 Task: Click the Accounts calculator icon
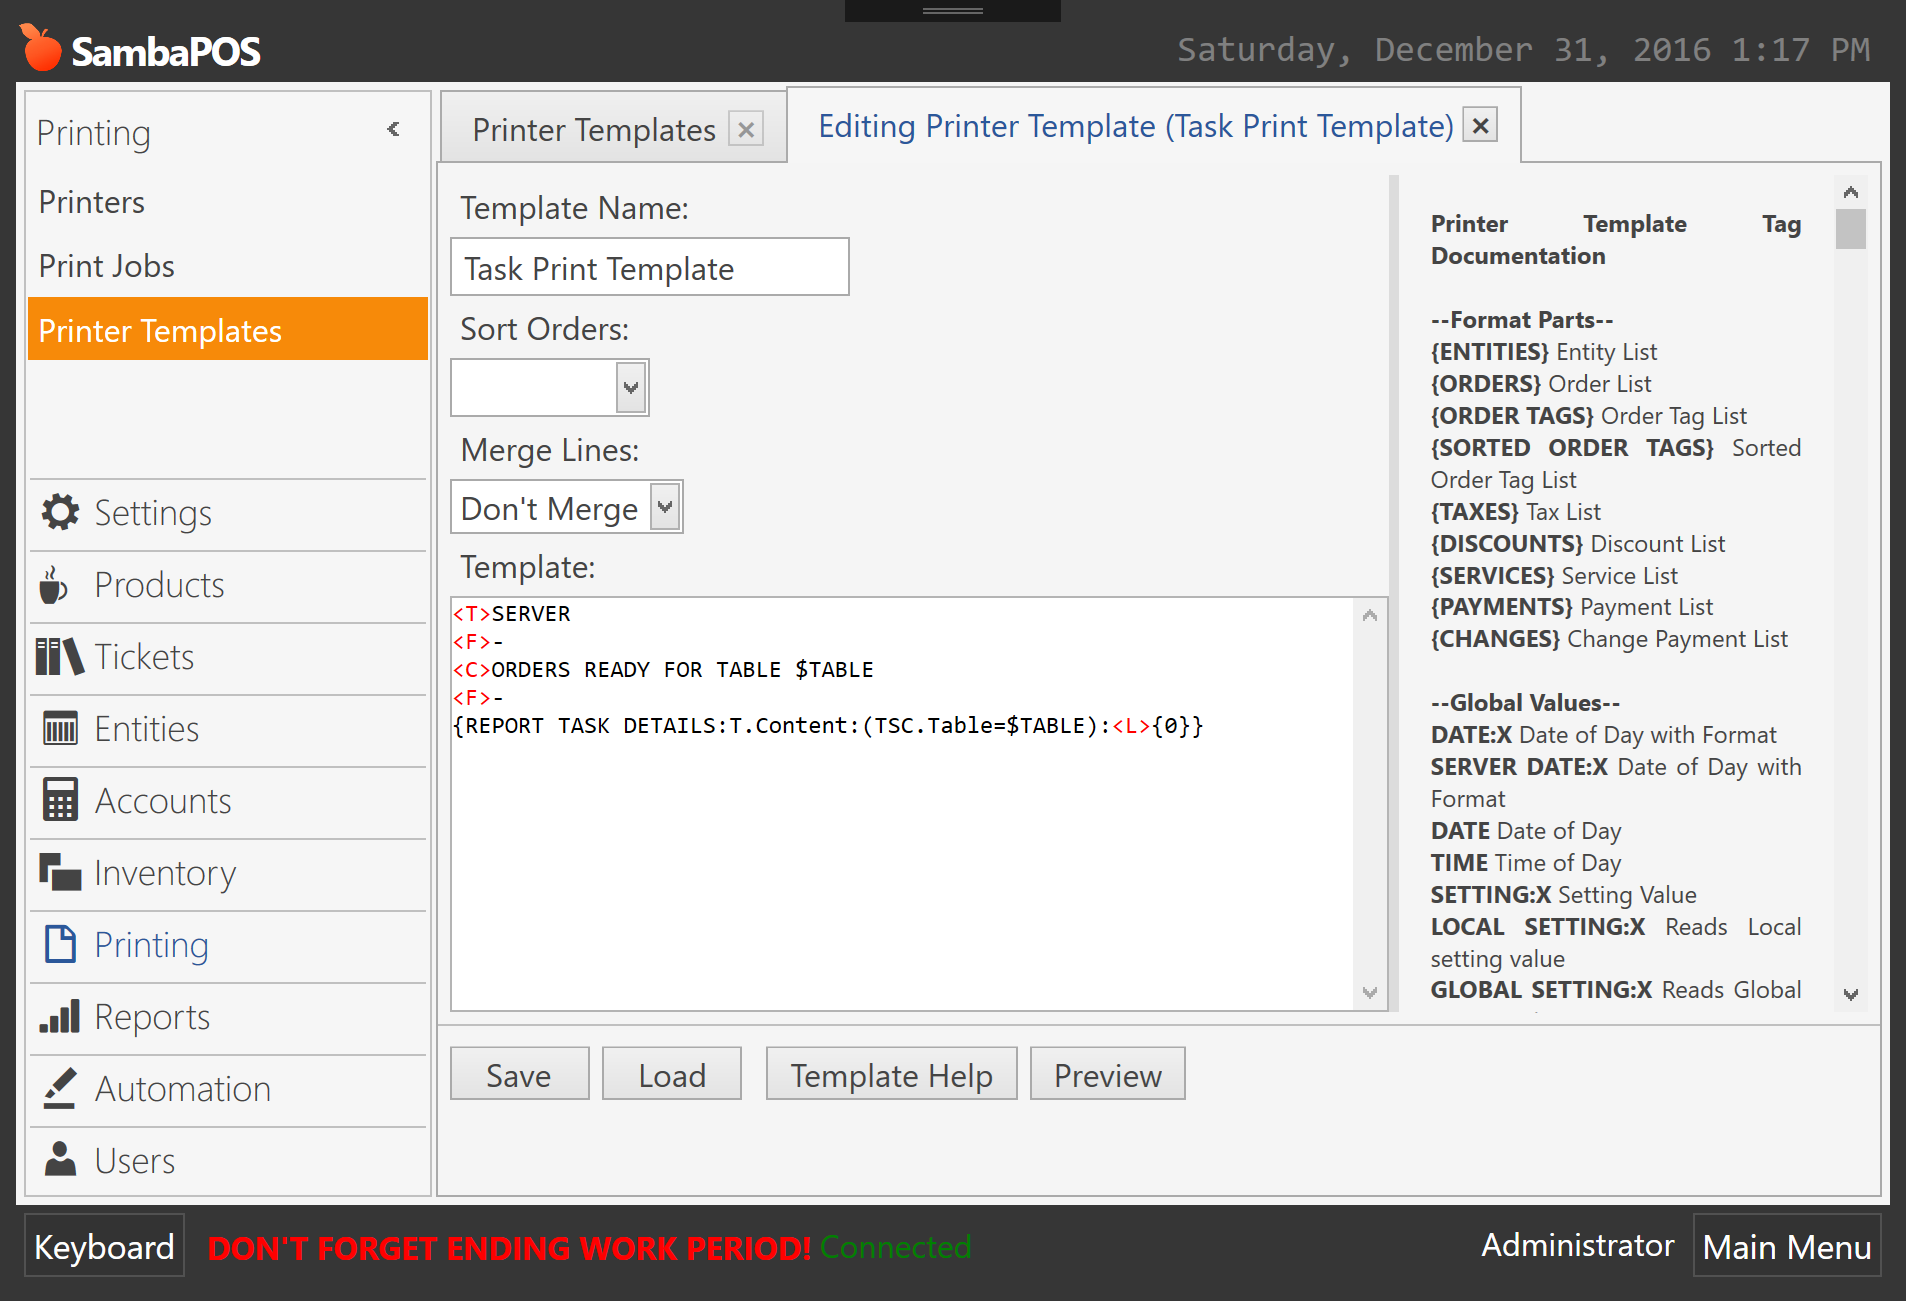(x=60, y=800)
